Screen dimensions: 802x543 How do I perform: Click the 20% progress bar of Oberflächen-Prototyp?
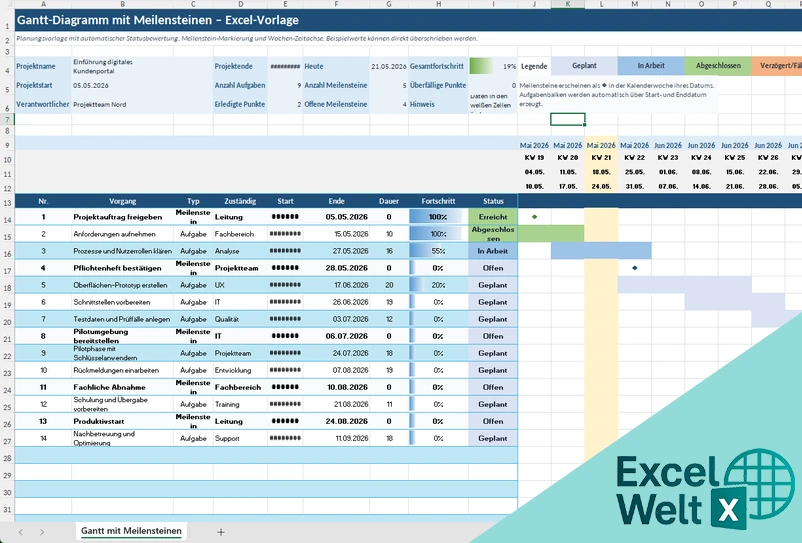pos(438,285)
